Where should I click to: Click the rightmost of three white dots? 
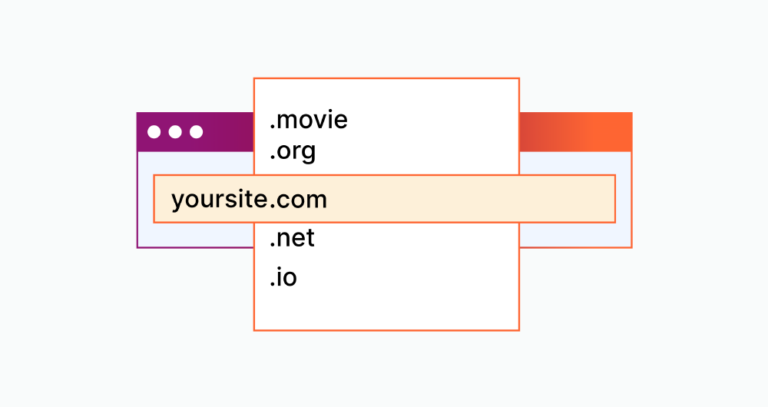196,132
